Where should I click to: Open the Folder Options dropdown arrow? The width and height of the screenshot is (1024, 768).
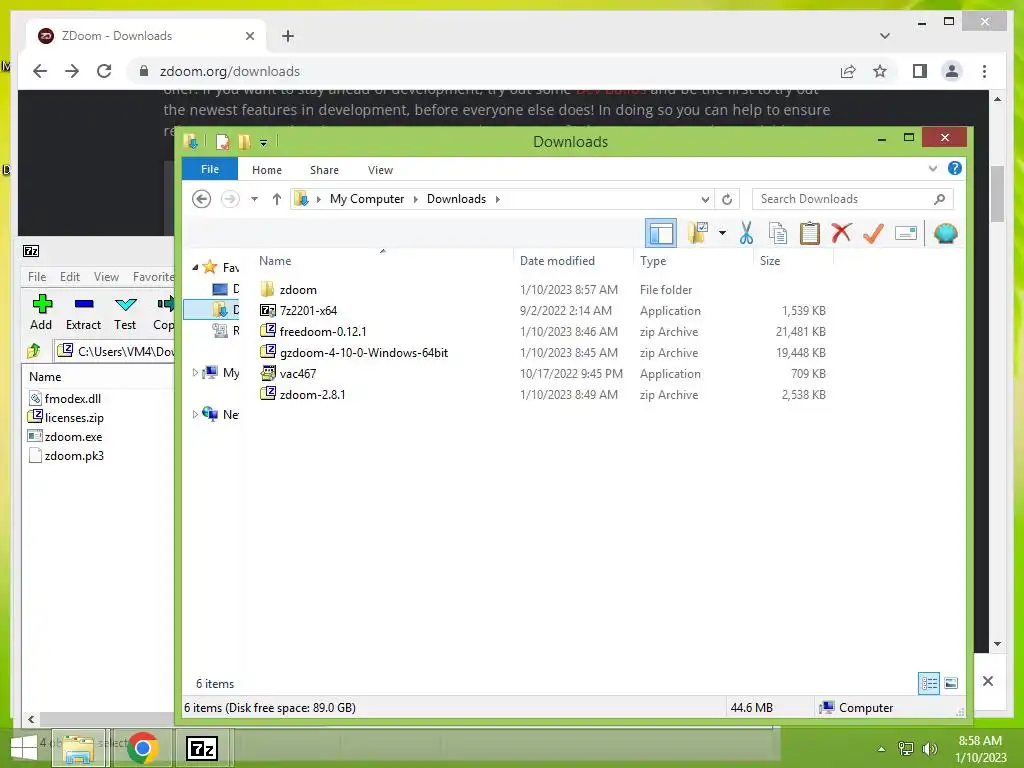[722, 232]
